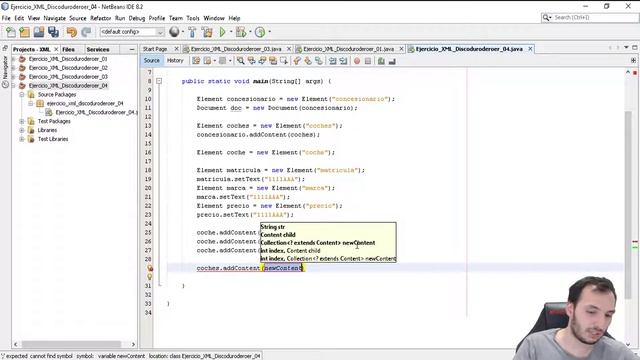Switch to Ejercicio_XML_Discoduroderoer_01.java tab

(349, 49)
